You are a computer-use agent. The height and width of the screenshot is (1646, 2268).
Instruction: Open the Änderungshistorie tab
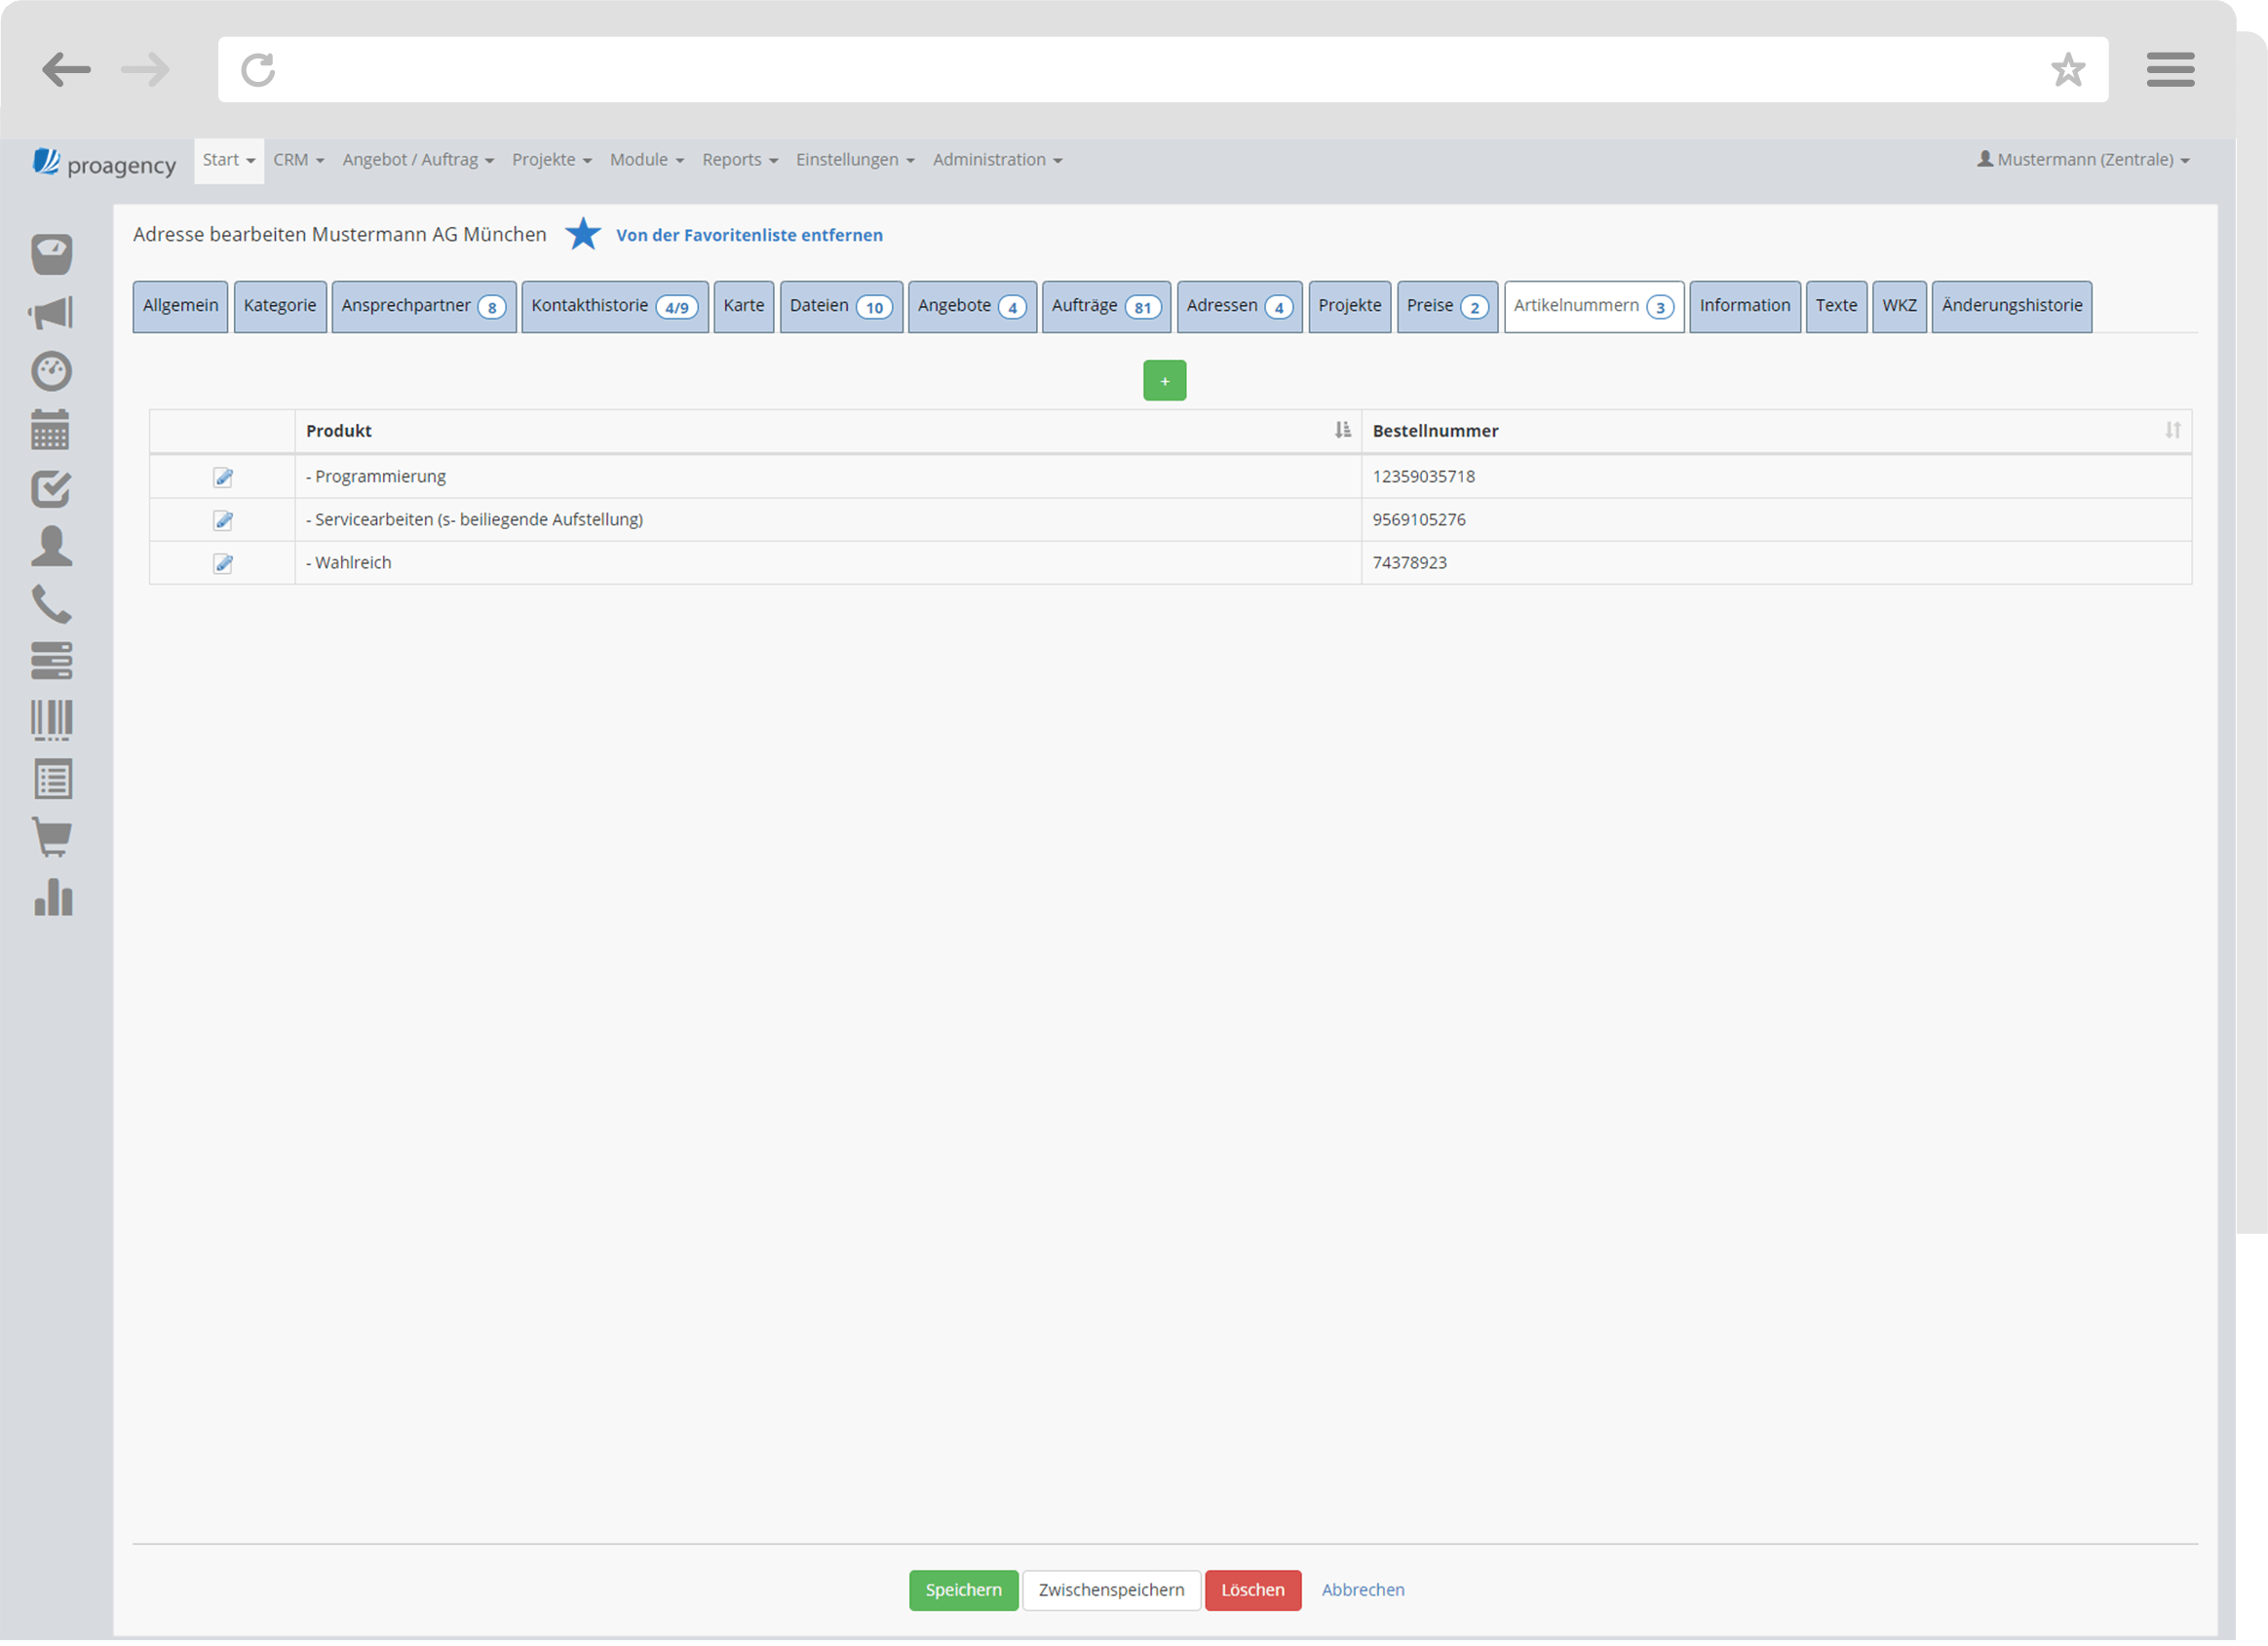(x=2011, y=306)
